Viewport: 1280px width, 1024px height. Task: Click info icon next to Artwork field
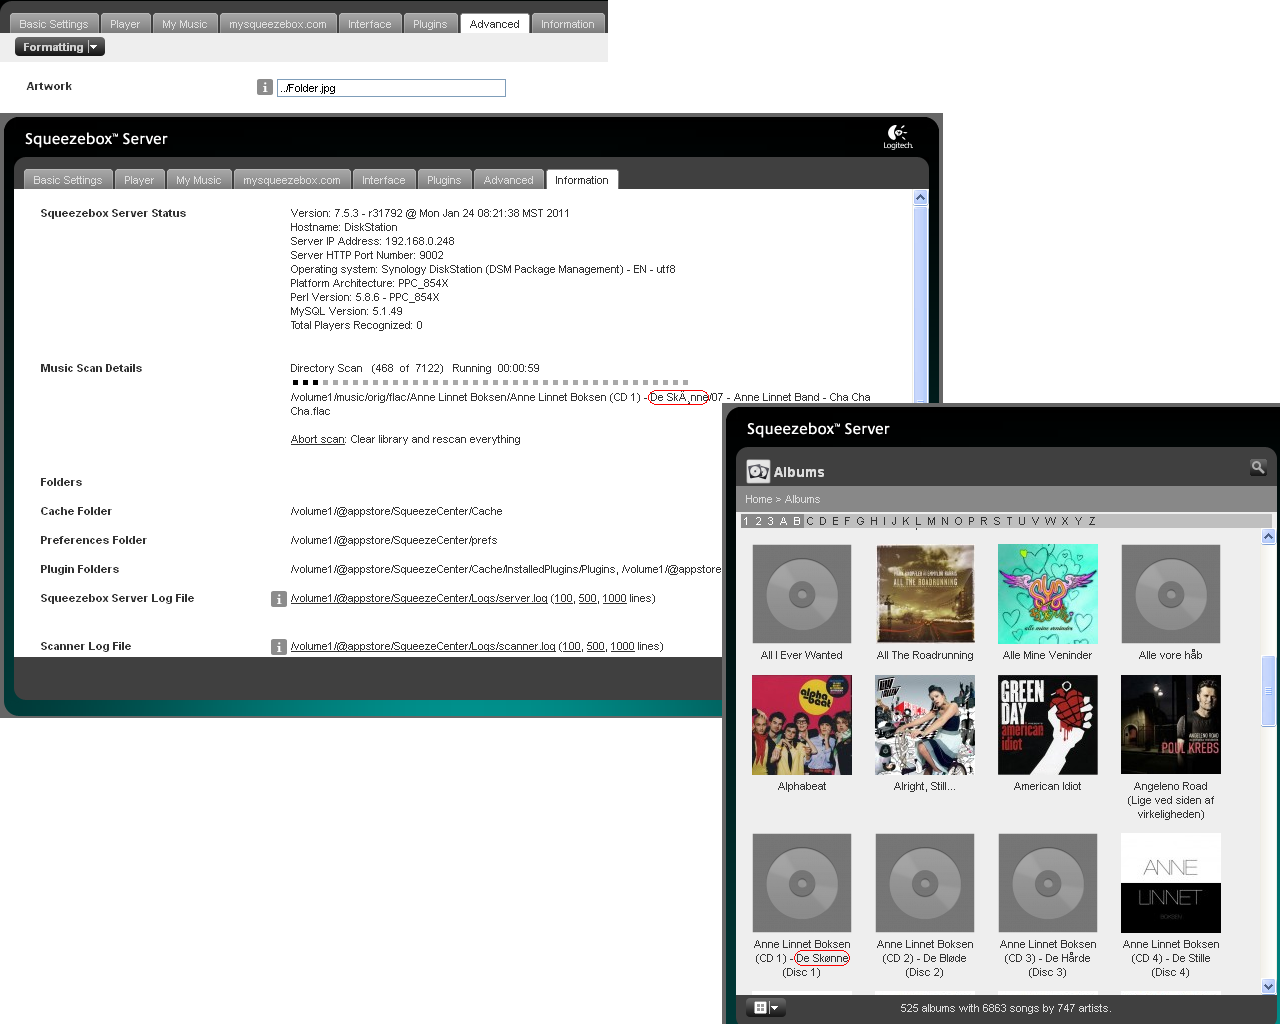pos(265,88)
